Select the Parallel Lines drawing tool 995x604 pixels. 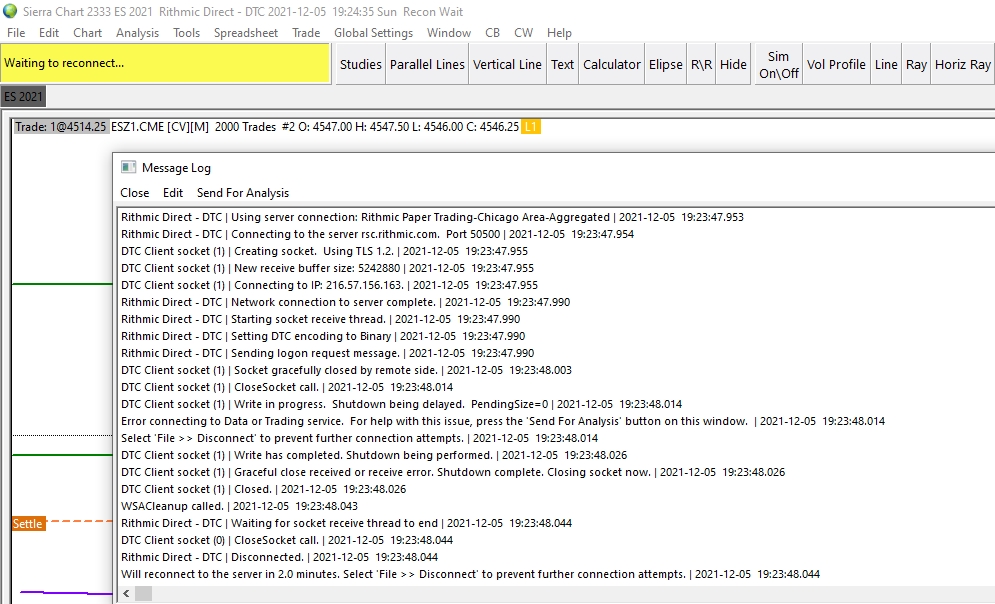[x=427, y=64]
